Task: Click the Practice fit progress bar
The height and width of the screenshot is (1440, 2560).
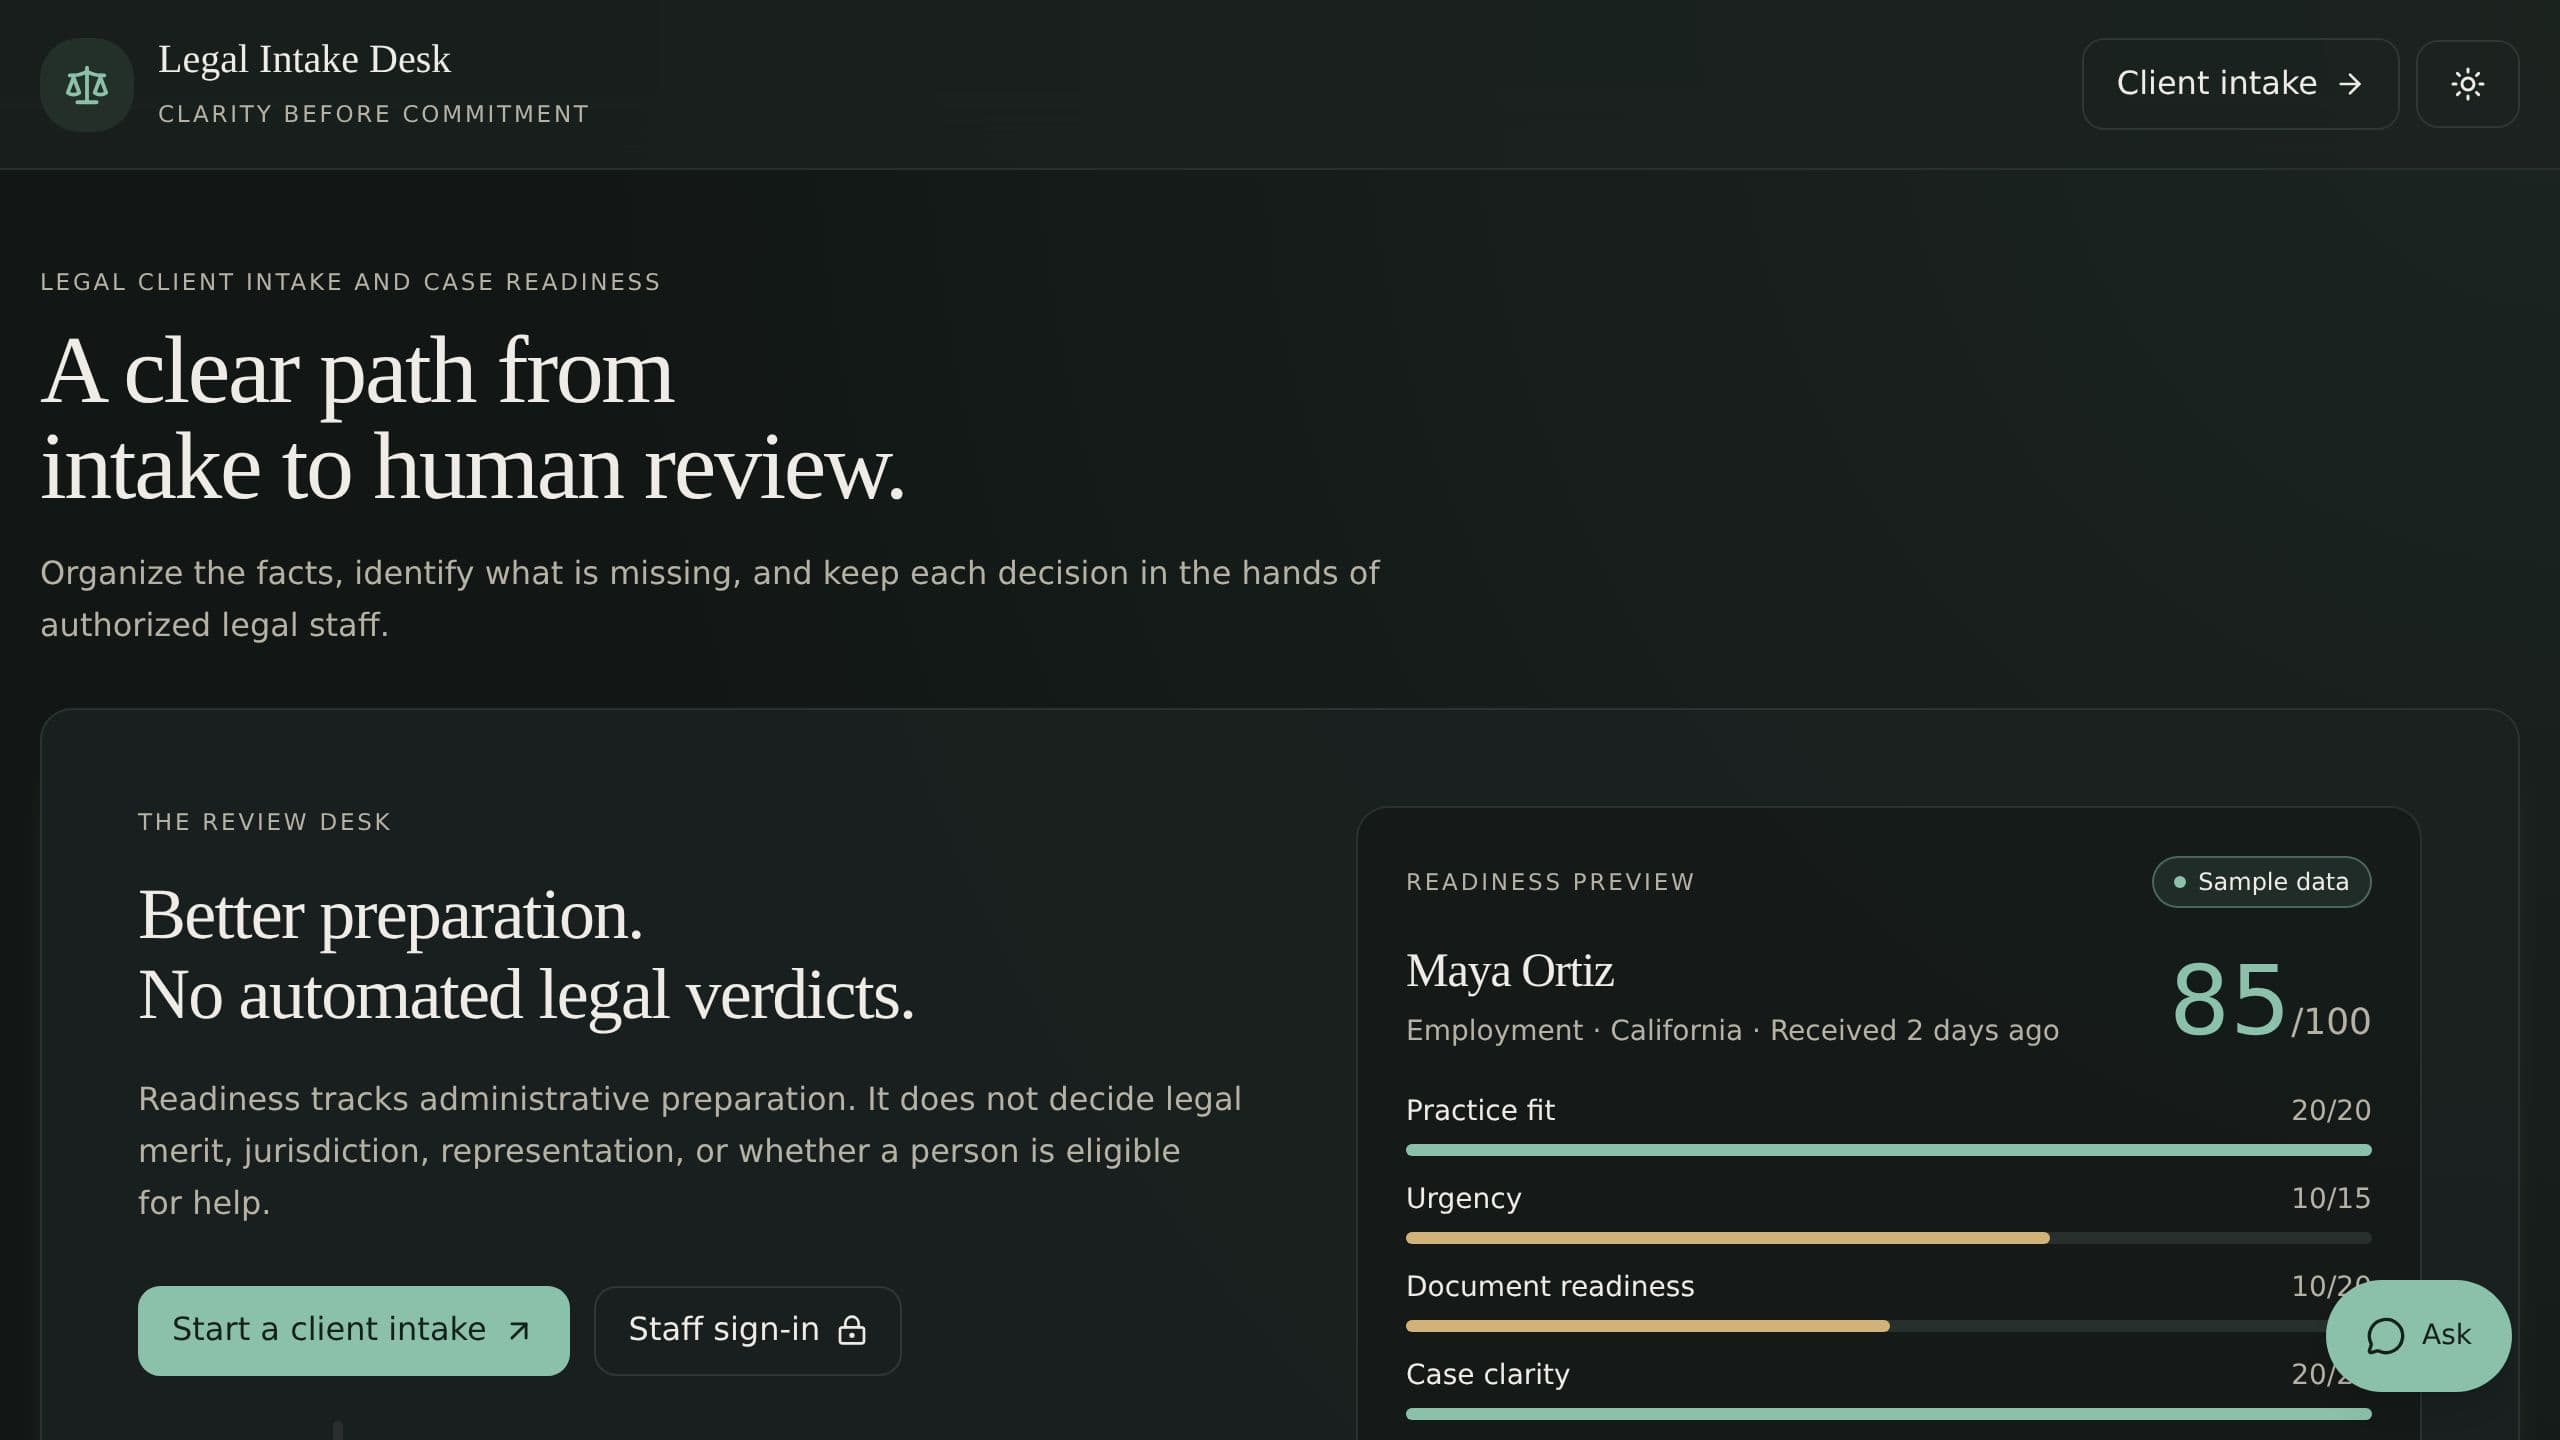Action: coord(1888,1150)
